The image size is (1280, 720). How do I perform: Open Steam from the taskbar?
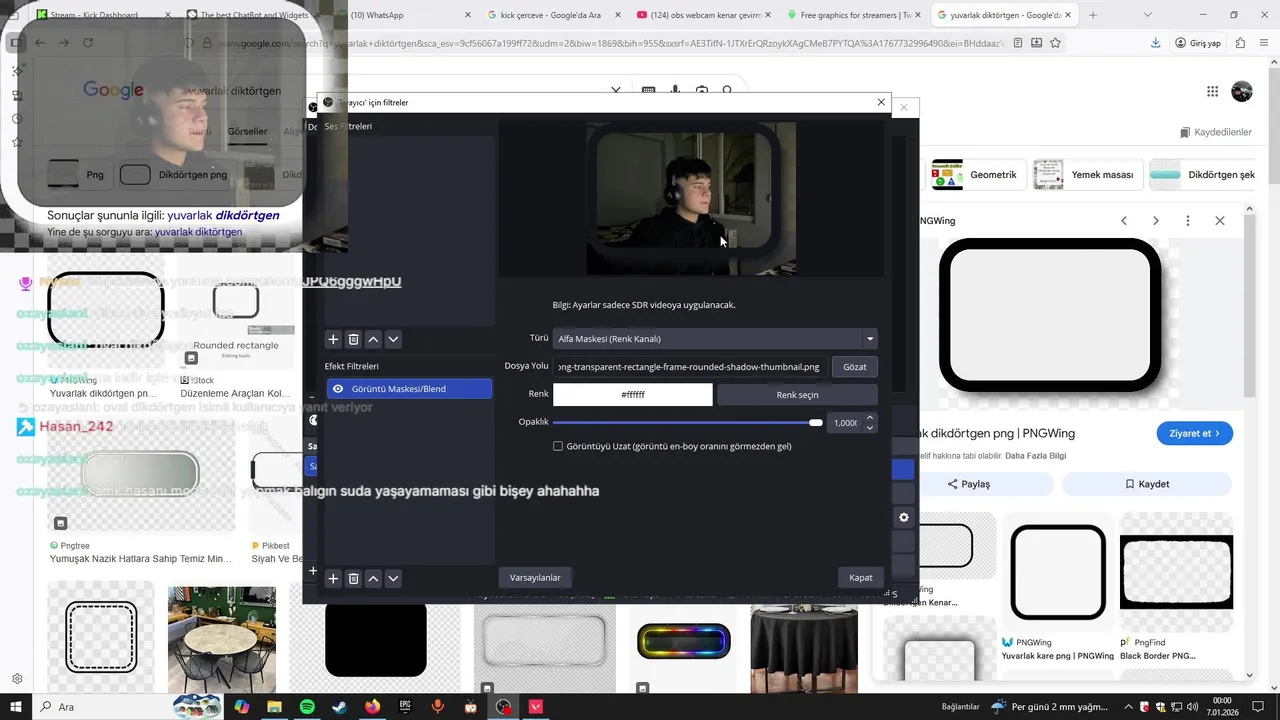[x=340, y=707]
